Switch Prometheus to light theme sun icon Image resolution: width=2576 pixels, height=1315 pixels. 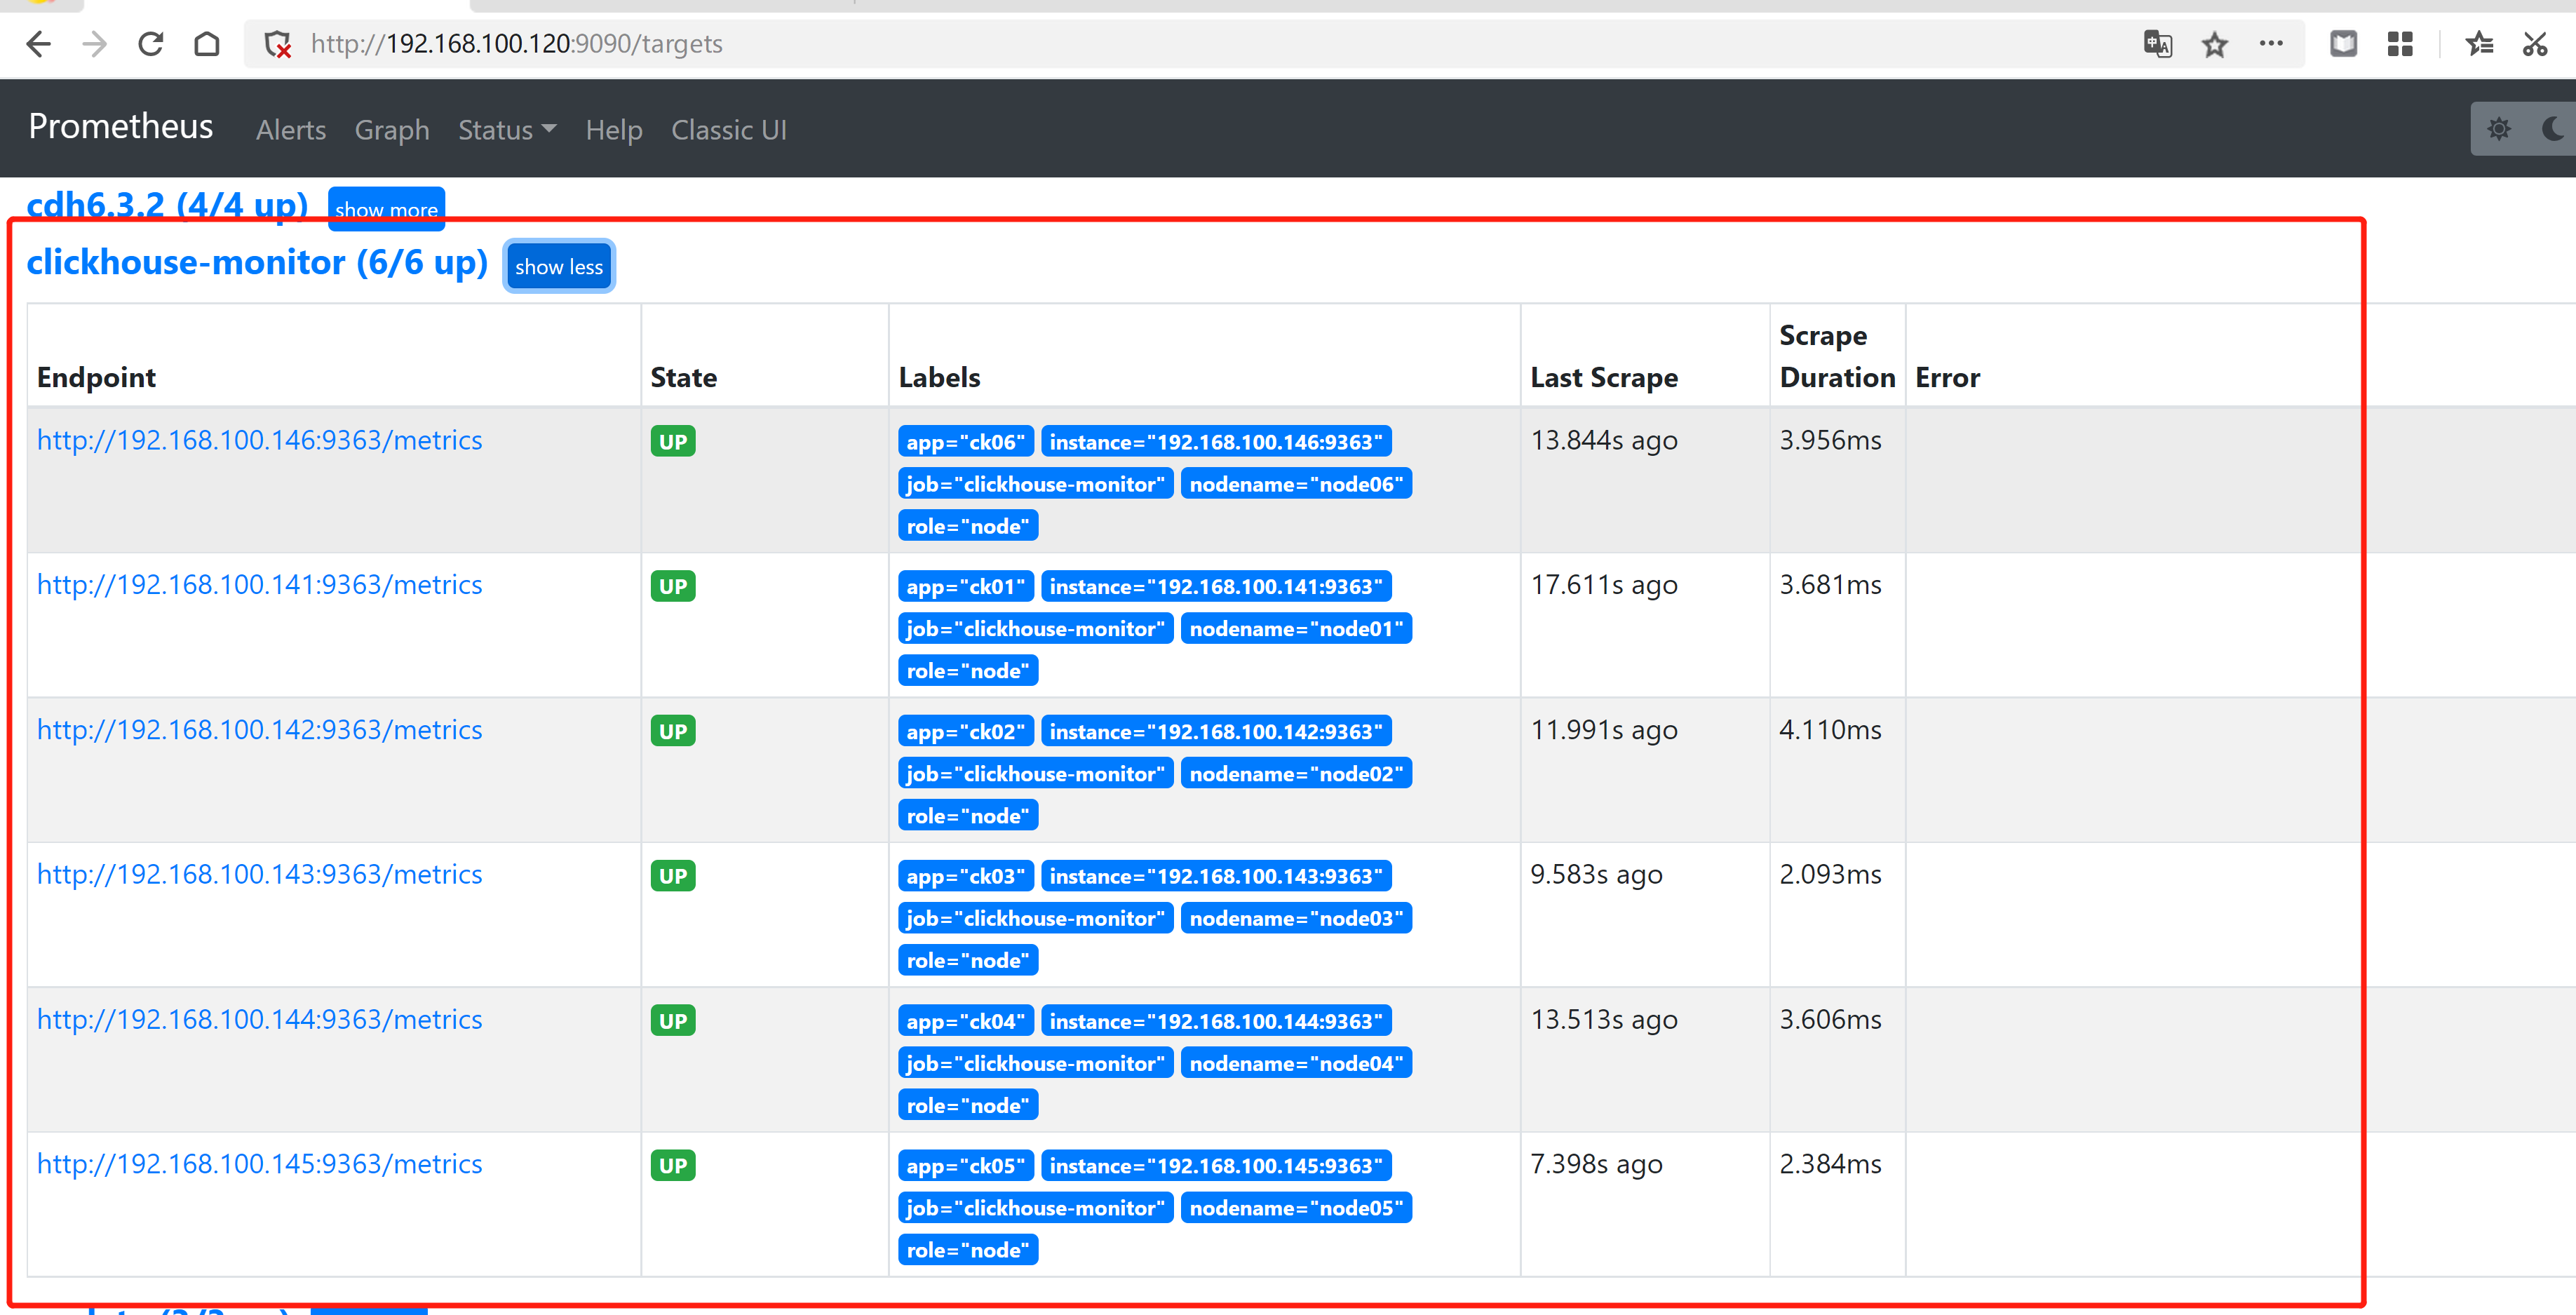coord(2498,129)
